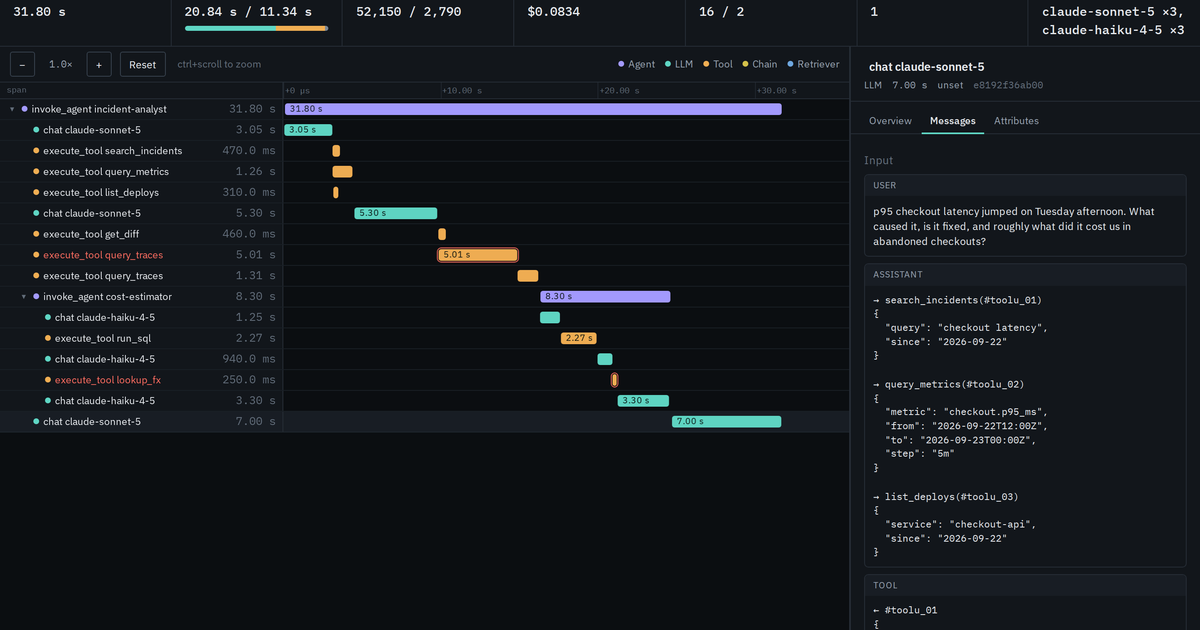This screenshot has height=630, width=1200.
Task: Select the execute_tool list_deploys row
Action: tap(141, 193)
